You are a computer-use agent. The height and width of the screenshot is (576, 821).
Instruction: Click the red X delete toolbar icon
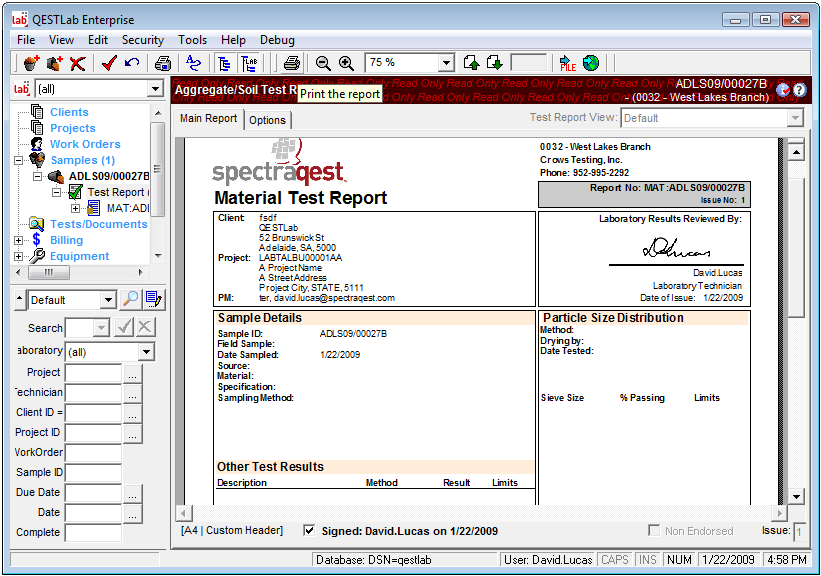coord(77,63)
